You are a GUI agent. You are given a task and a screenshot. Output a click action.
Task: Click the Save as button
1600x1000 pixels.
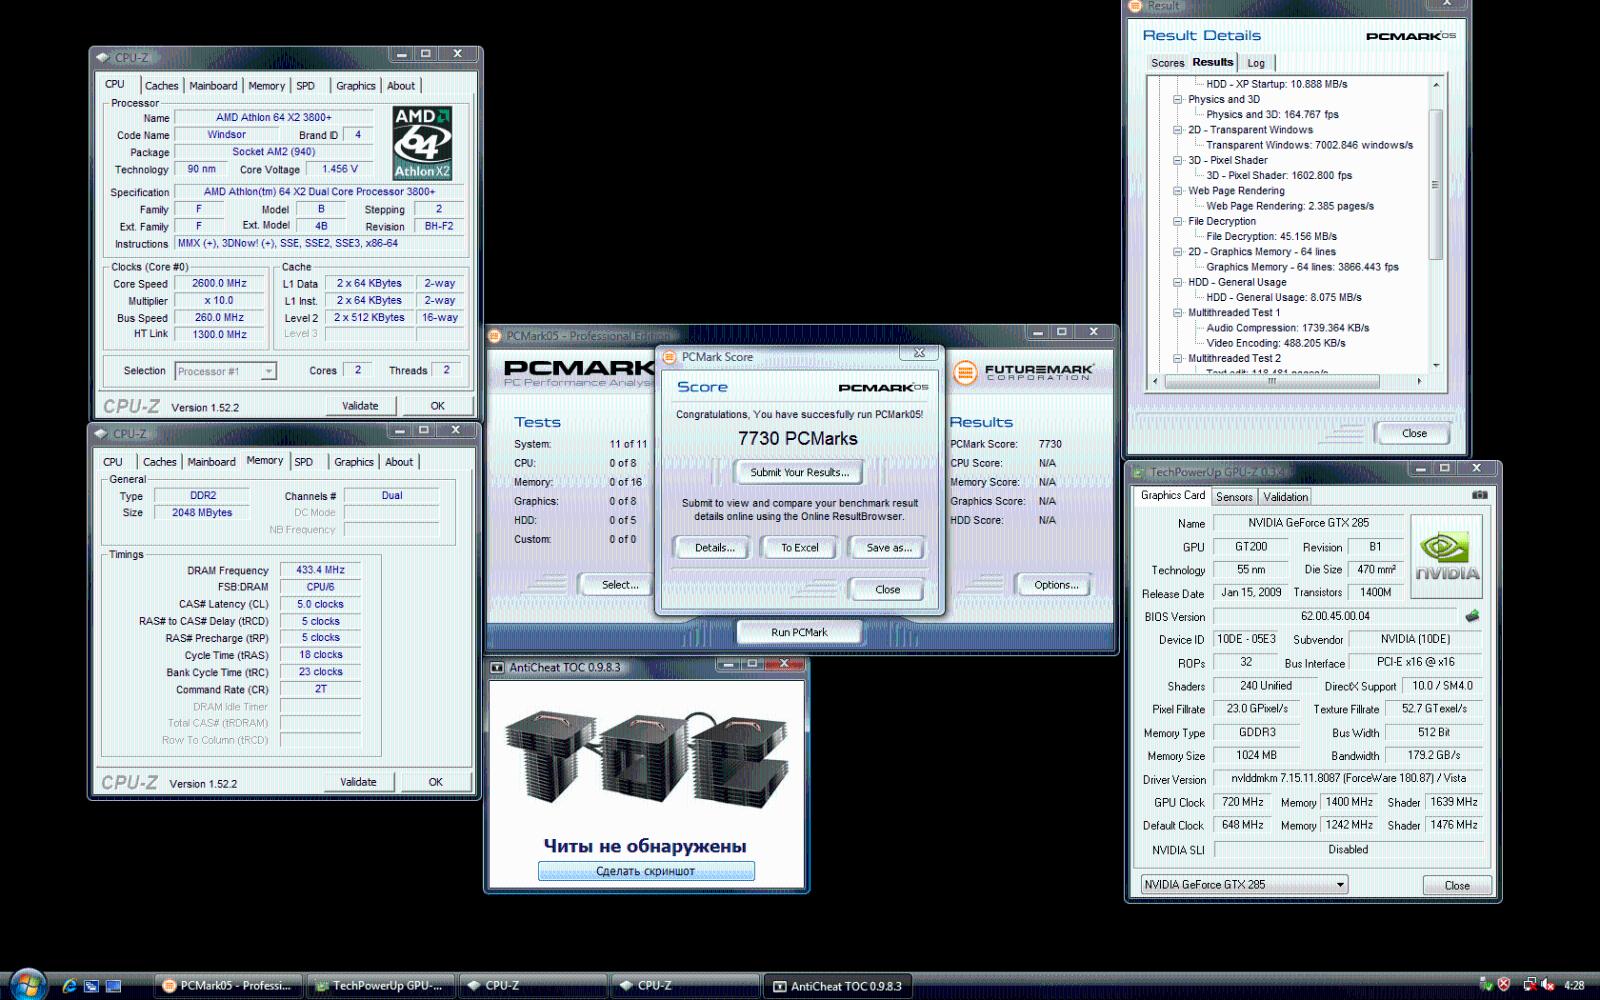pyautogui.click(x=888, y=547)
